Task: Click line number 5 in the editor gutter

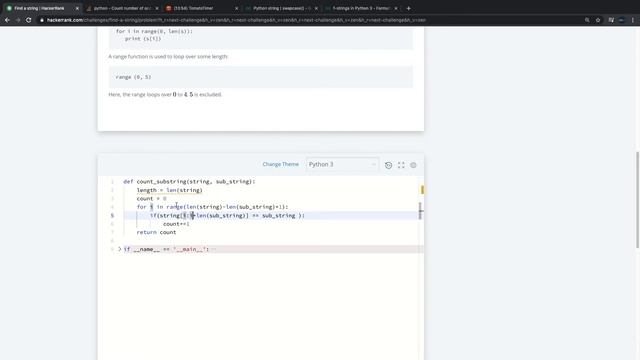Action: [x=112, y=216]
